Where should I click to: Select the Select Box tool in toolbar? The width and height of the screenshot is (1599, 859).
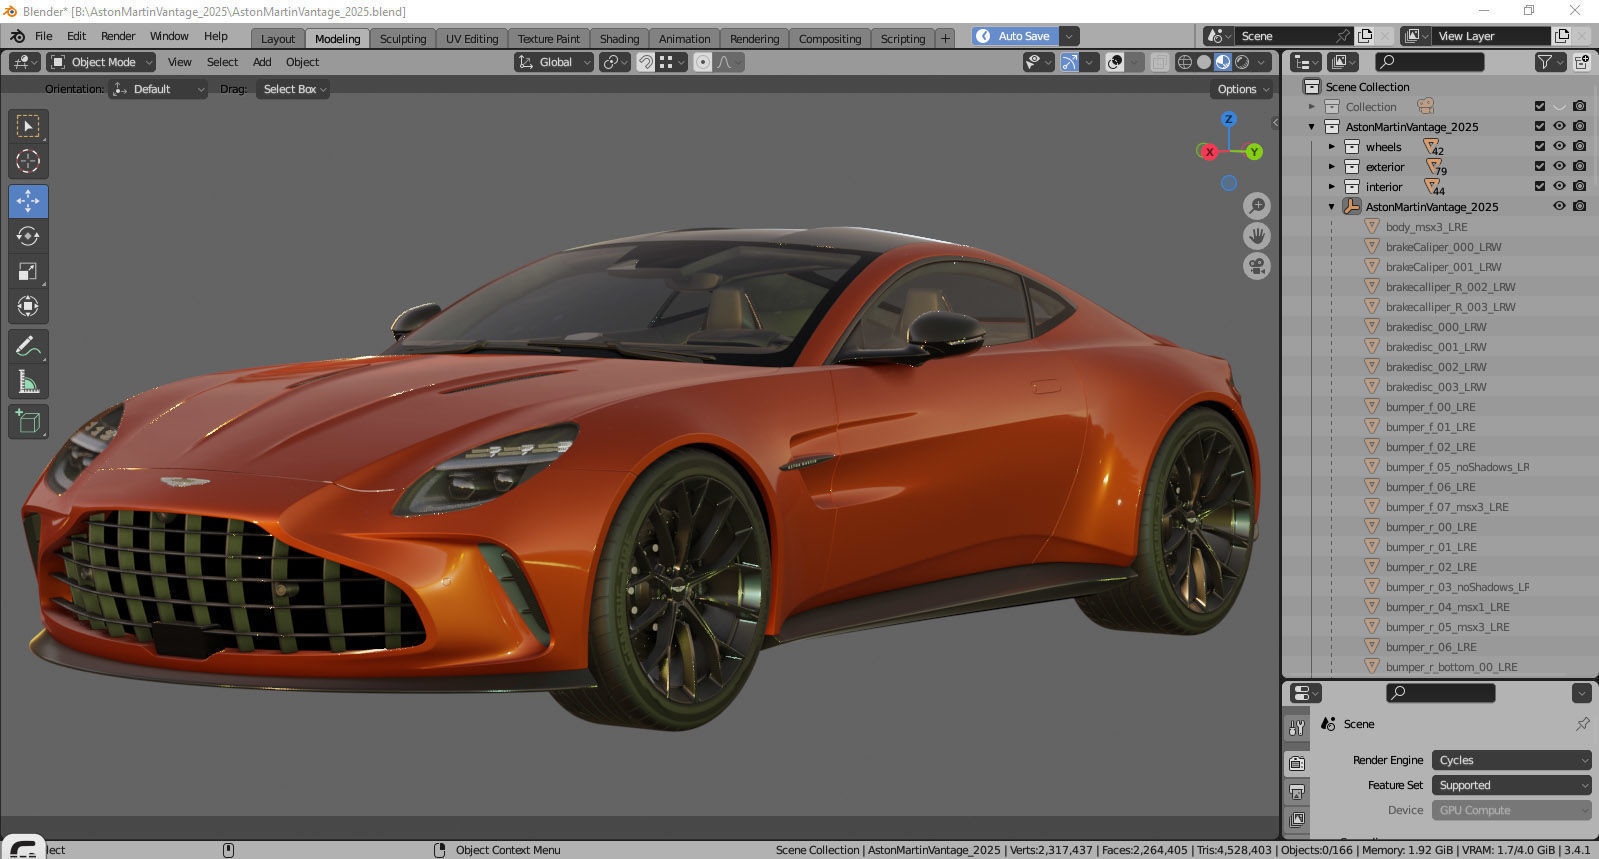pos(28,126)
